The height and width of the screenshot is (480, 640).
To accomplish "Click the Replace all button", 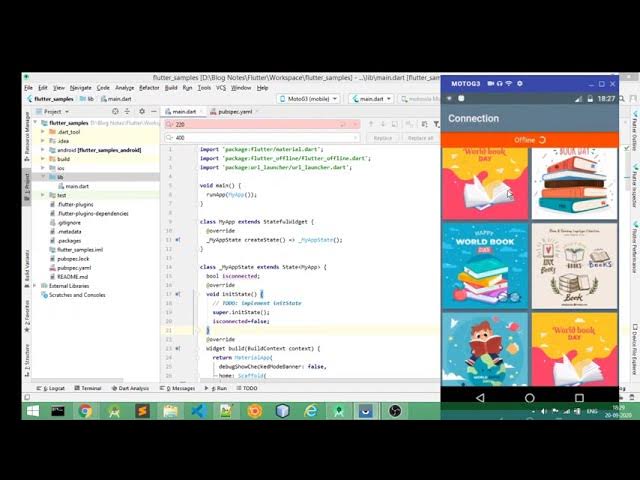I will [x=420, y=138].
